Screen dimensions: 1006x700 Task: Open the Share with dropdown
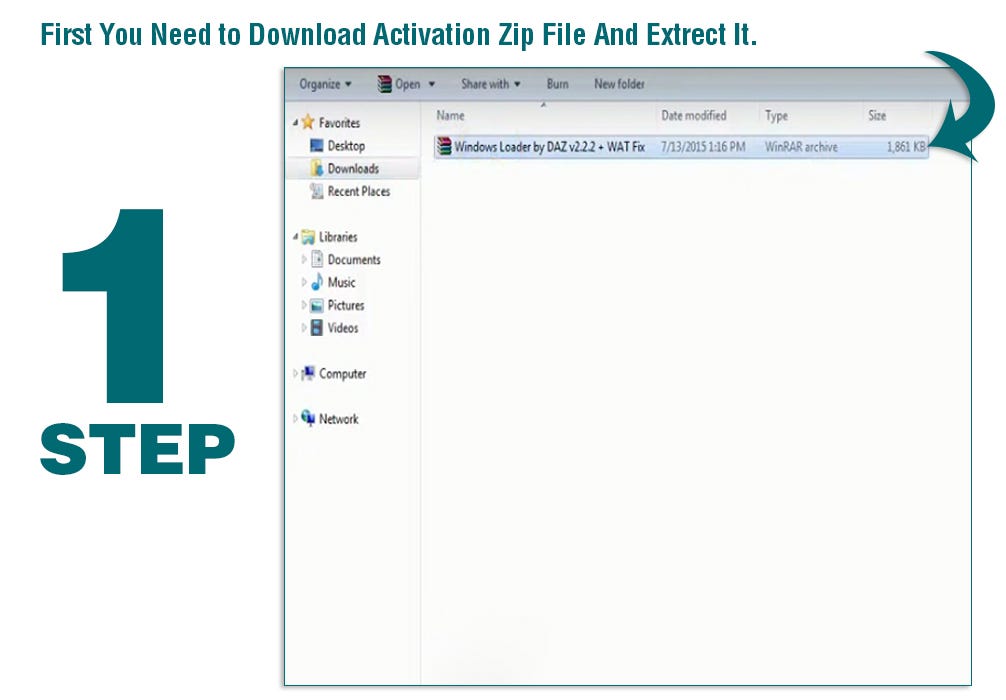[490, 84]
